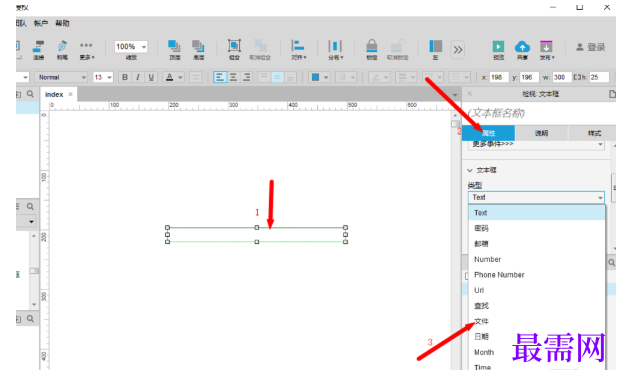Bring widget to Front (顶层)

click(174, 50)
